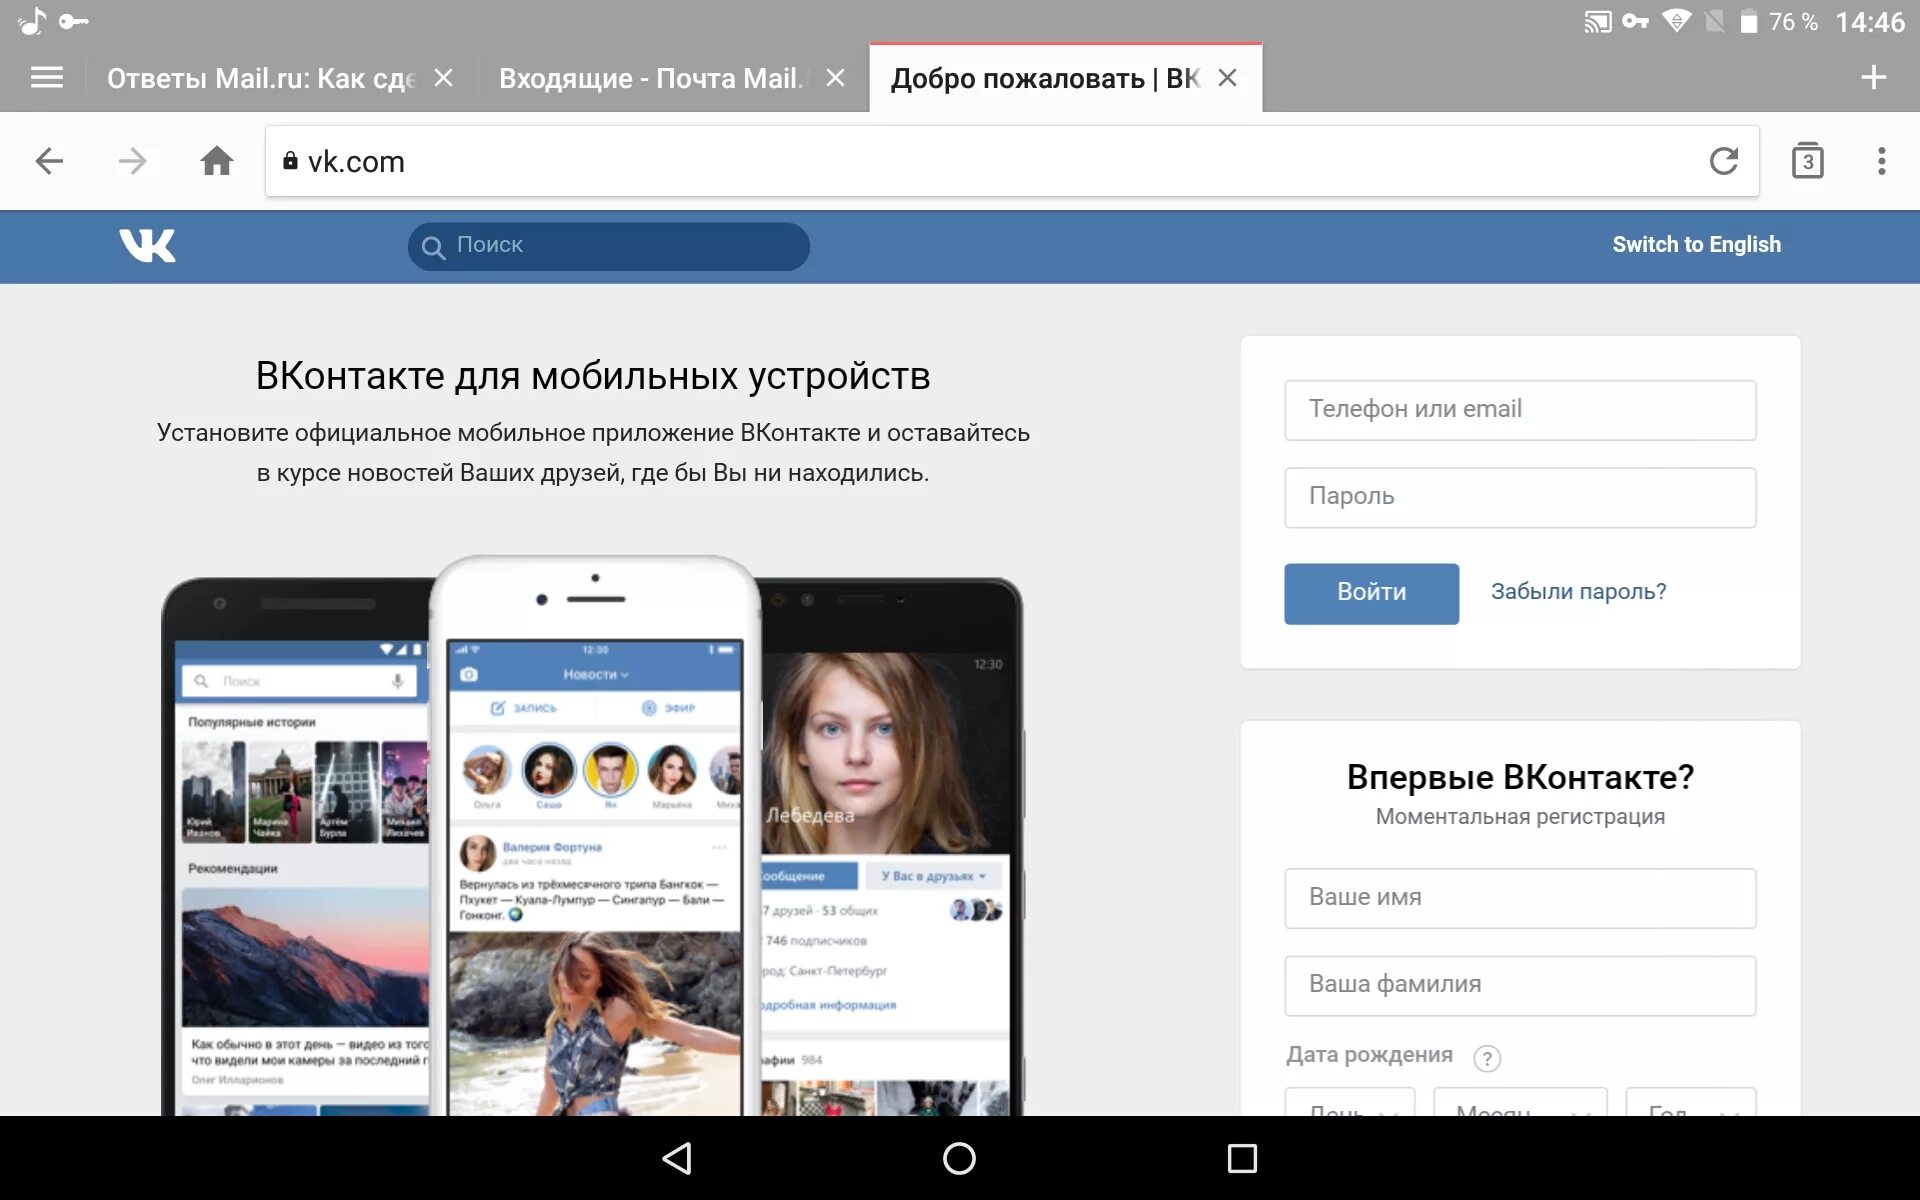Click the VK logo in the header
The image size is (1920, 1200).
click(147, 245)
